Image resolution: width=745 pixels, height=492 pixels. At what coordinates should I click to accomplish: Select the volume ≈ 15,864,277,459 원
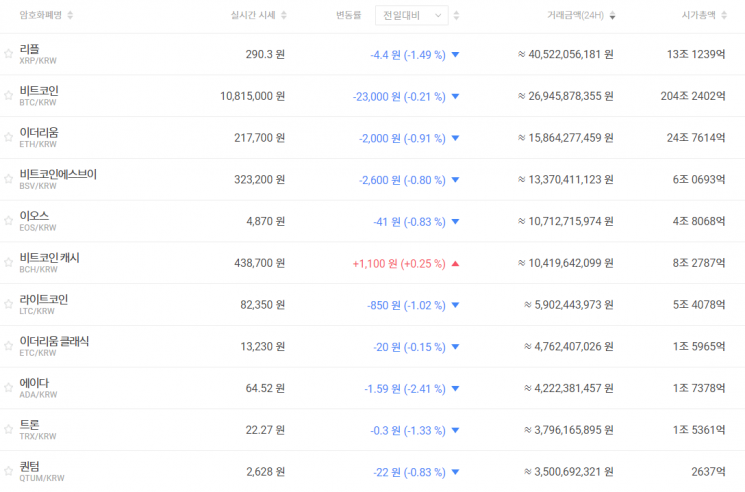(565, 138)
